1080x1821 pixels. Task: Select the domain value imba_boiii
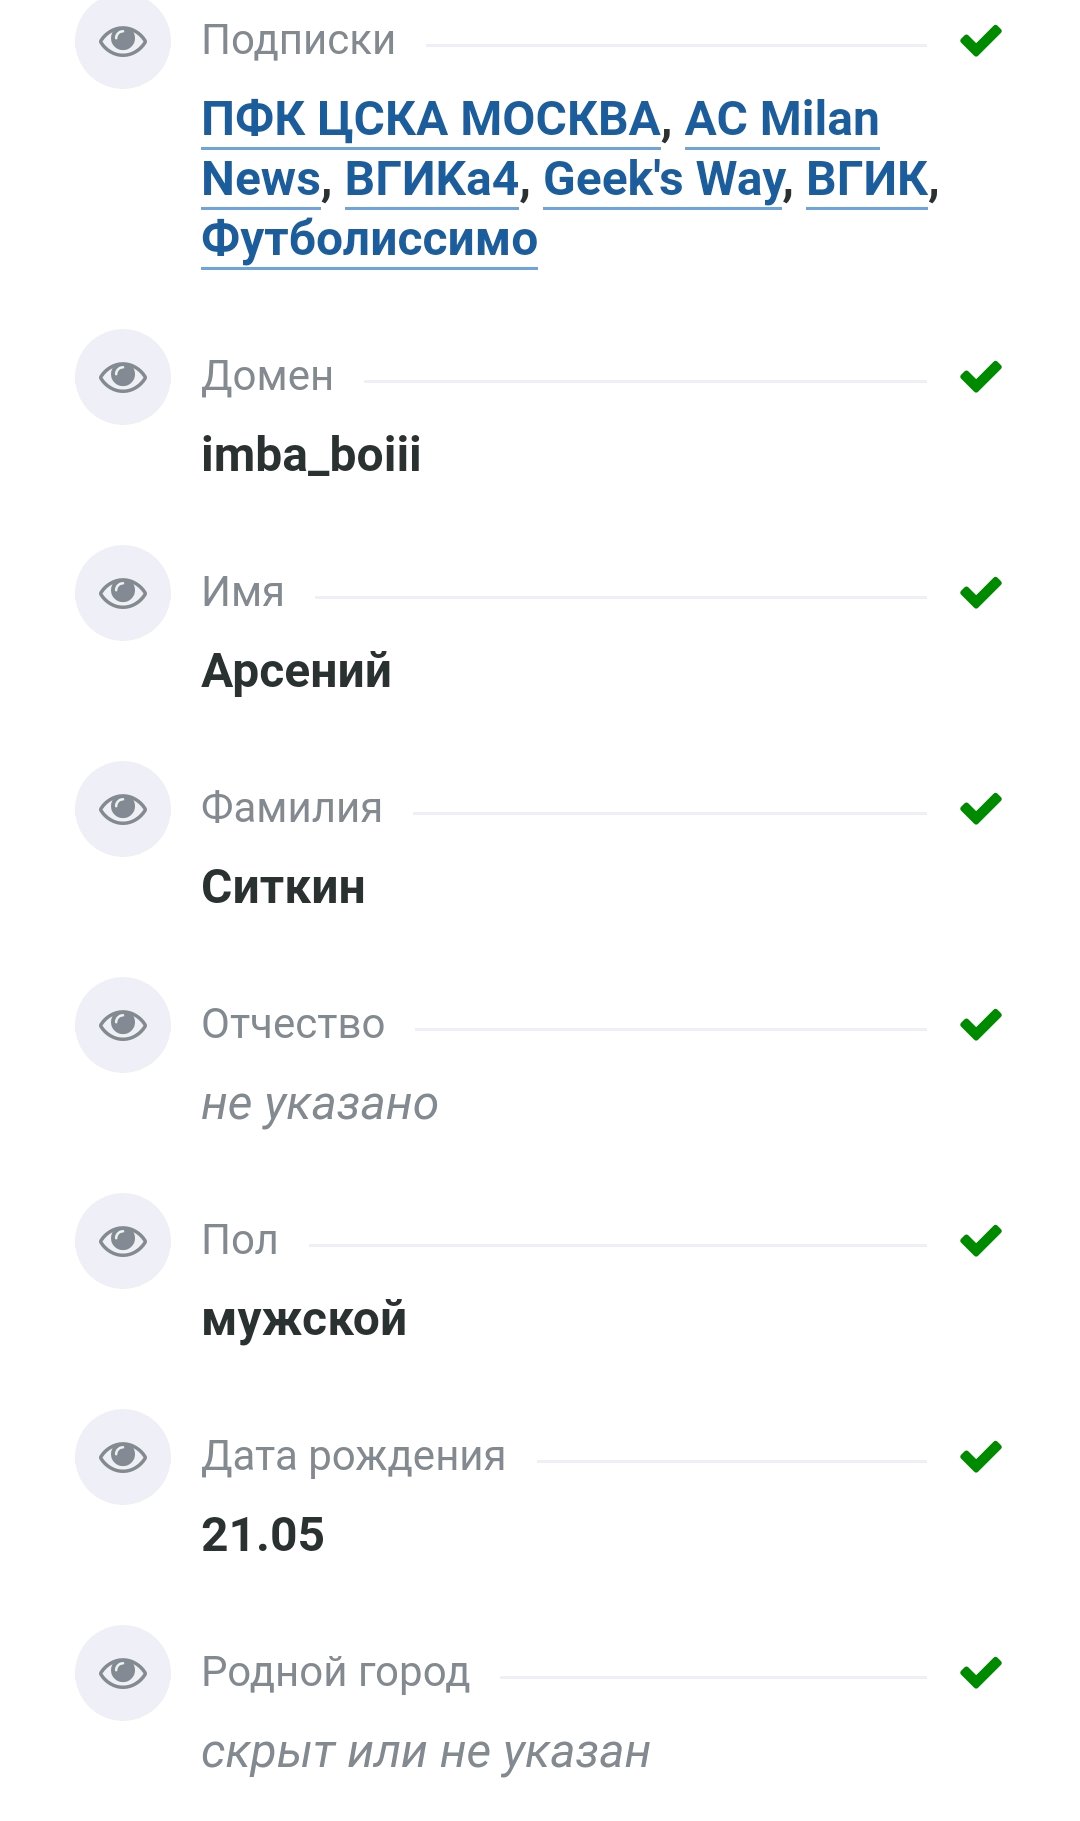point(311,456)
